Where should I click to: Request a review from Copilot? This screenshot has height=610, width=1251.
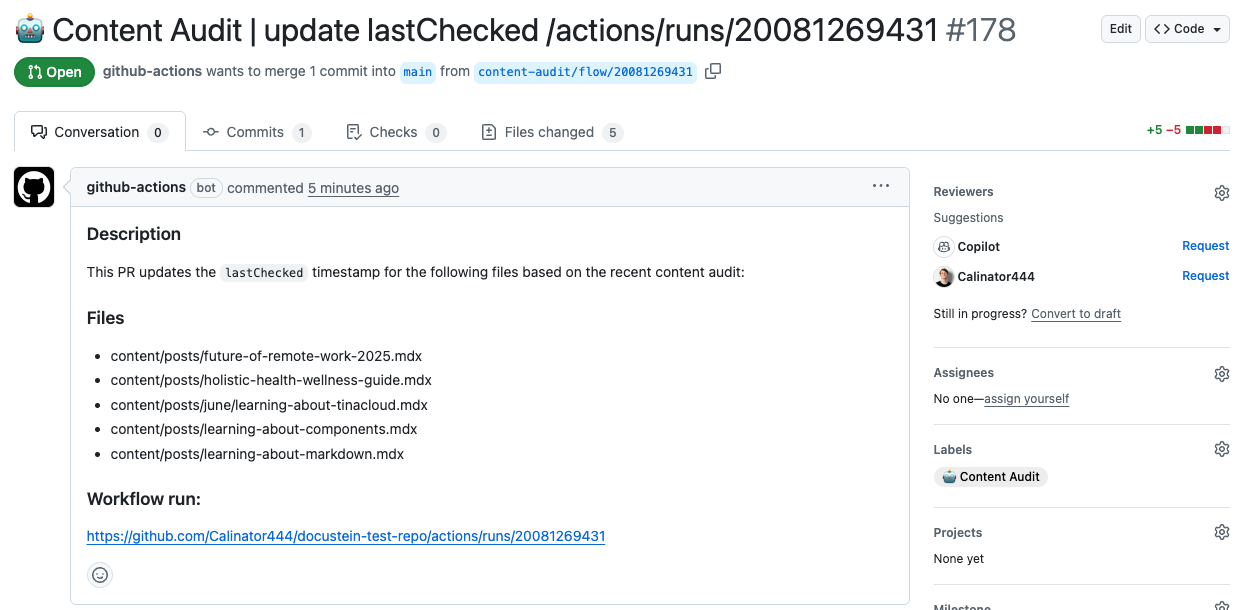click(1205, 246)
